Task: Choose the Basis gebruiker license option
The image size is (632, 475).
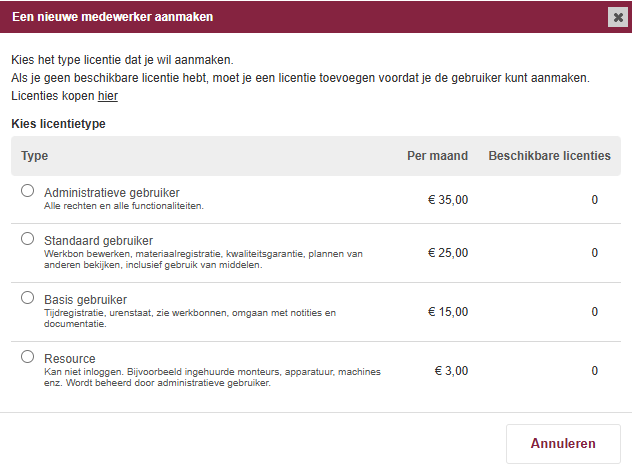Action: [27, 298]
